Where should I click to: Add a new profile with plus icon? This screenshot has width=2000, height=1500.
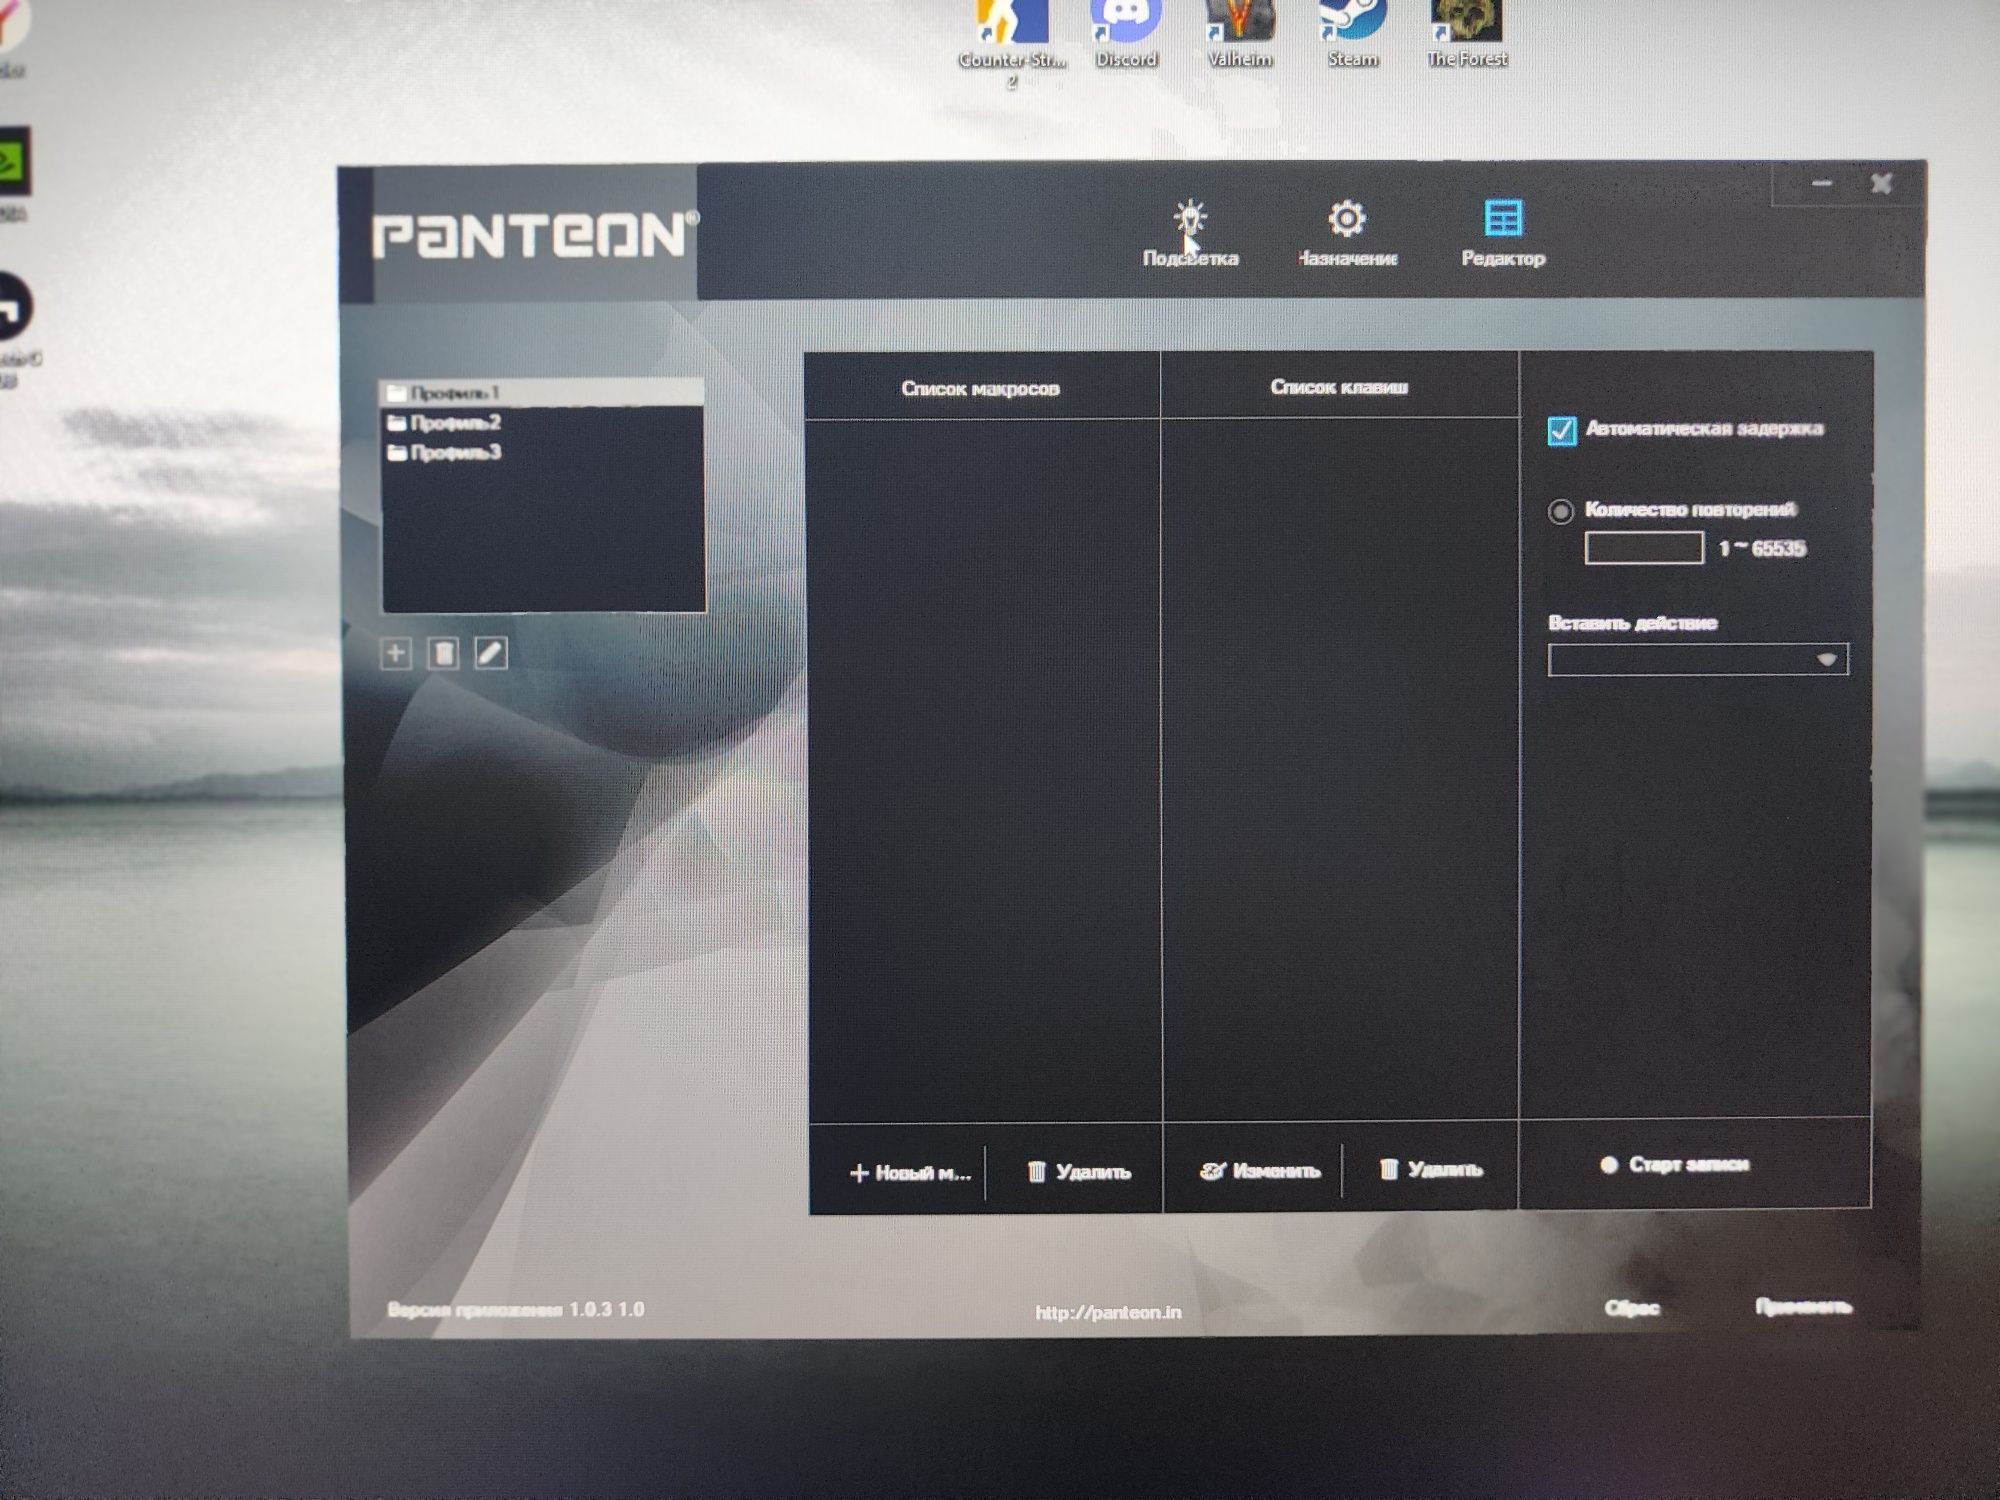(x=396, y=653)
